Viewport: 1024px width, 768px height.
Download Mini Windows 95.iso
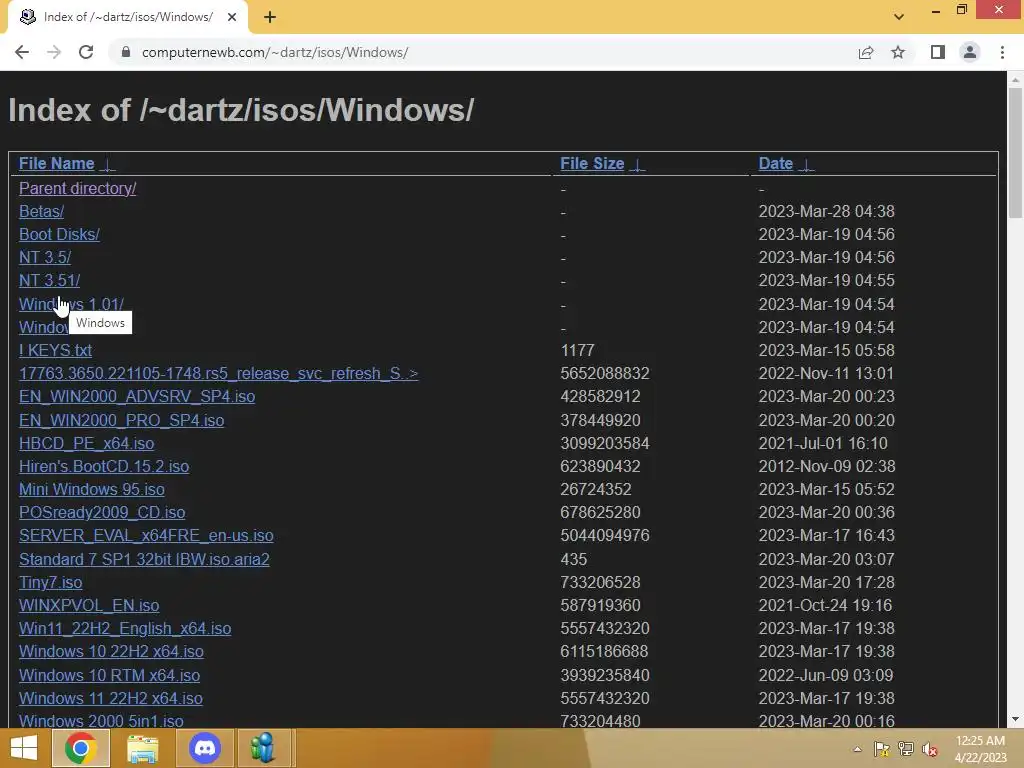(92, 489)
